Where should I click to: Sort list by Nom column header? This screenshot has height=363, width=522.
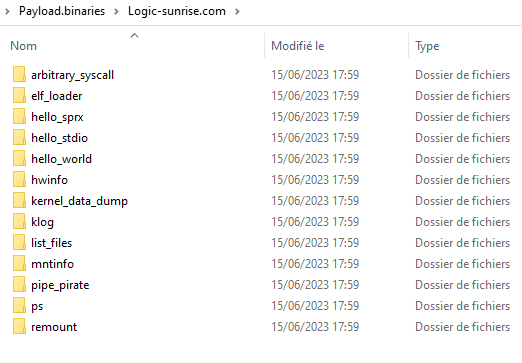tap(23, 46)
